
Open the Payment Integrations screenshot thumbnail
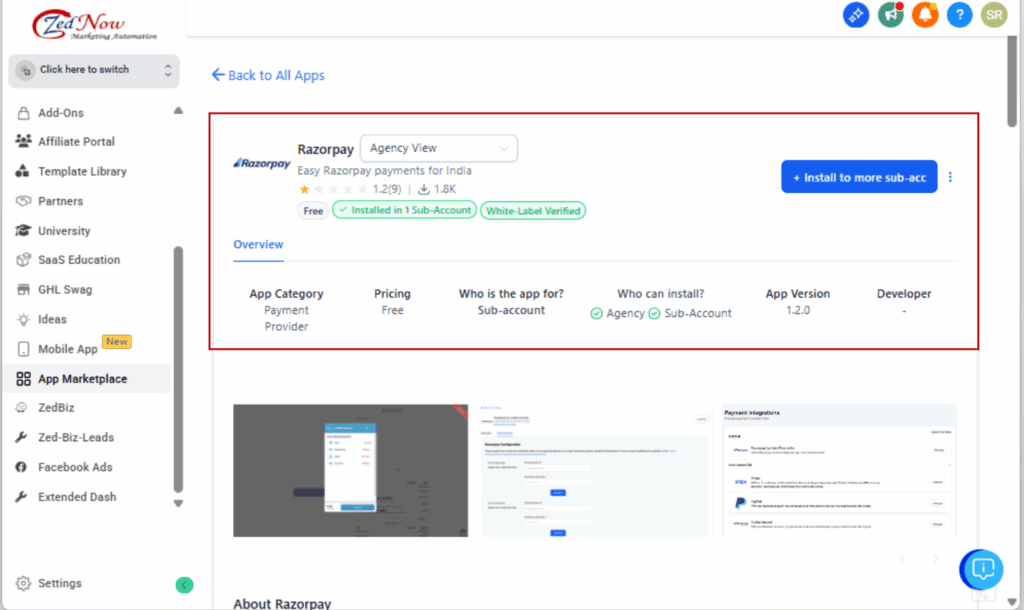pos(840,471)
